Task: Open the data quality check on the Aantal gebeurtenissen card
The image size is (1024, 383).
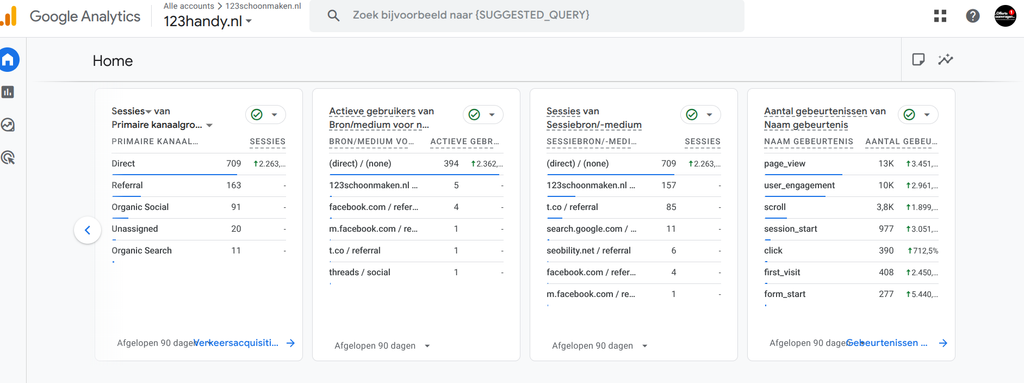Action: pyautogui.click(x=918, y=114)
